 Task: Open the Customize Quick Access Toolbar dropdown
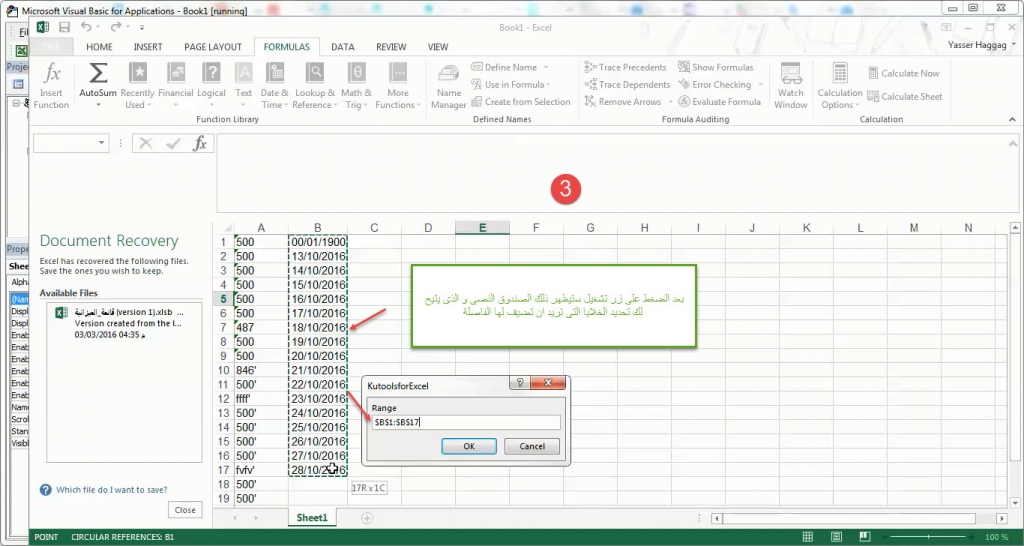click(x=142, y=27)
